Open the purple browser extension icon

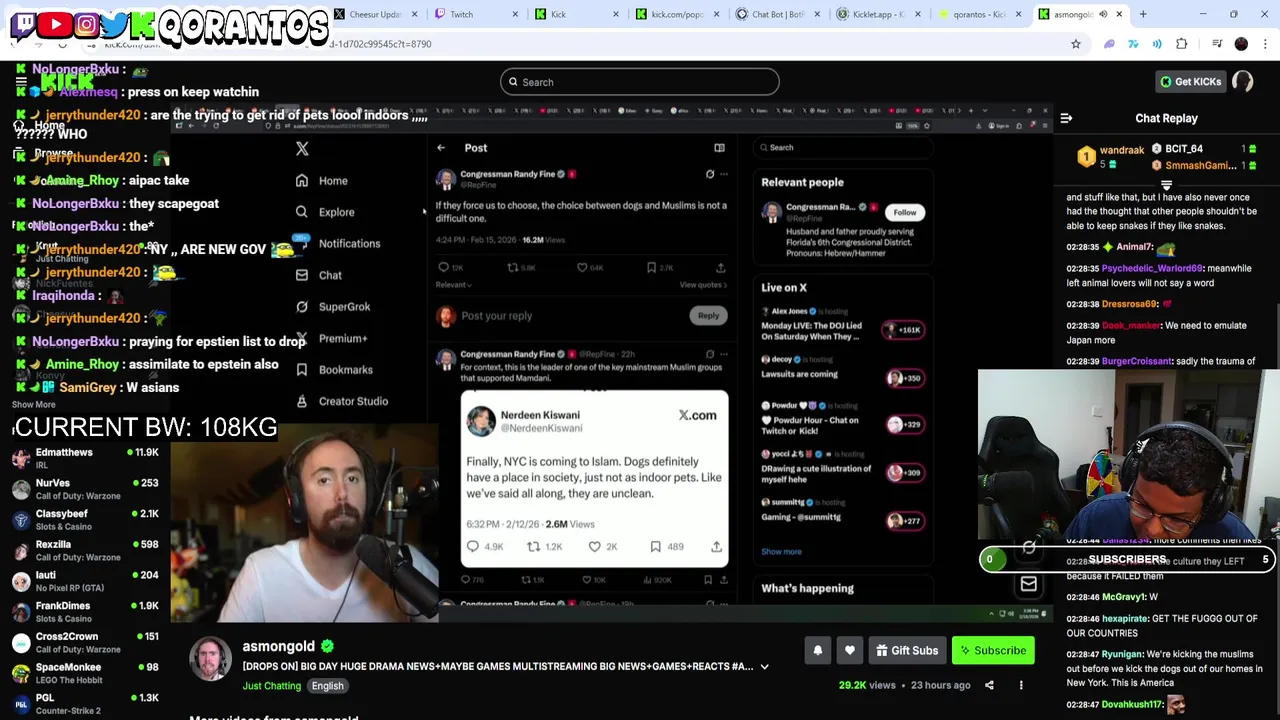(x=1109, y=44)
